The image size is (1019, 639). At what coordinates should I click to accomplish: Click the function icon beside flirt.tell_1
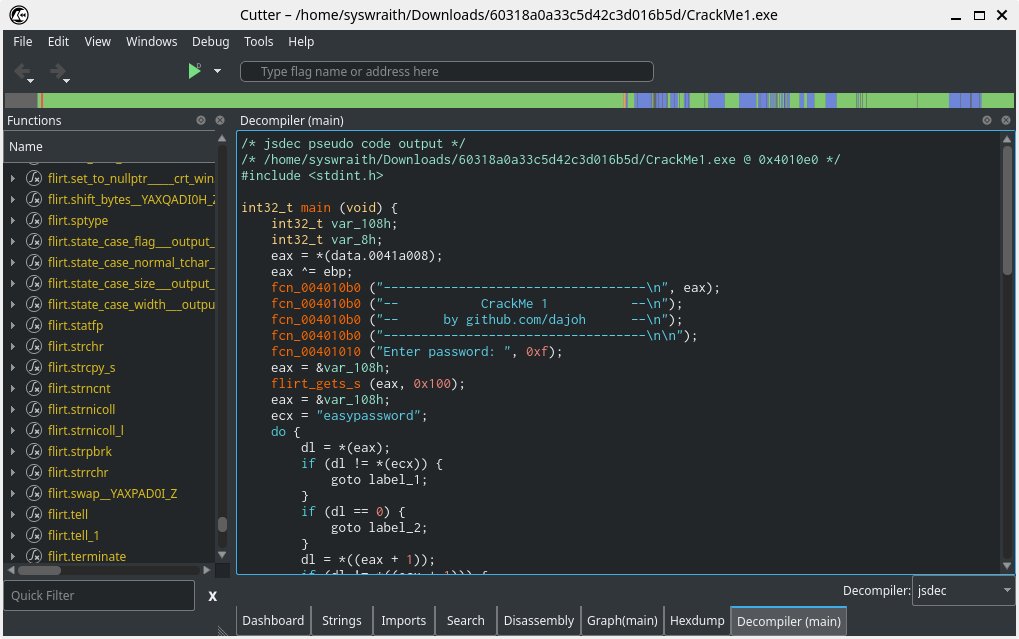click(x=34, y=535)
